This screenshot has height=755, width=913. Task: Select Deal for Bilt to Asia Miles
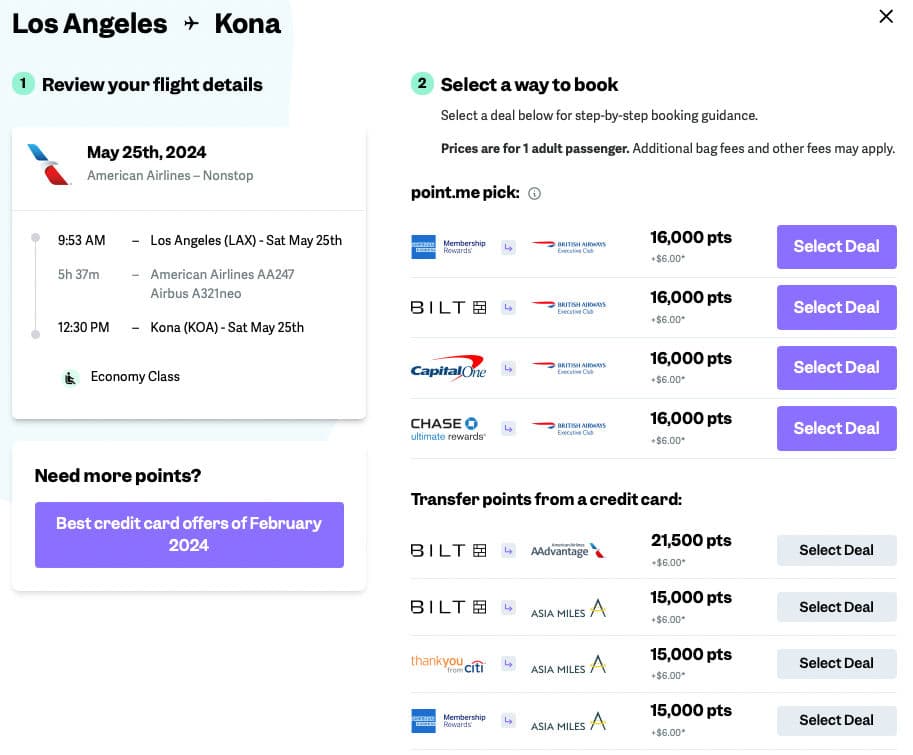(x=836, y=607)
